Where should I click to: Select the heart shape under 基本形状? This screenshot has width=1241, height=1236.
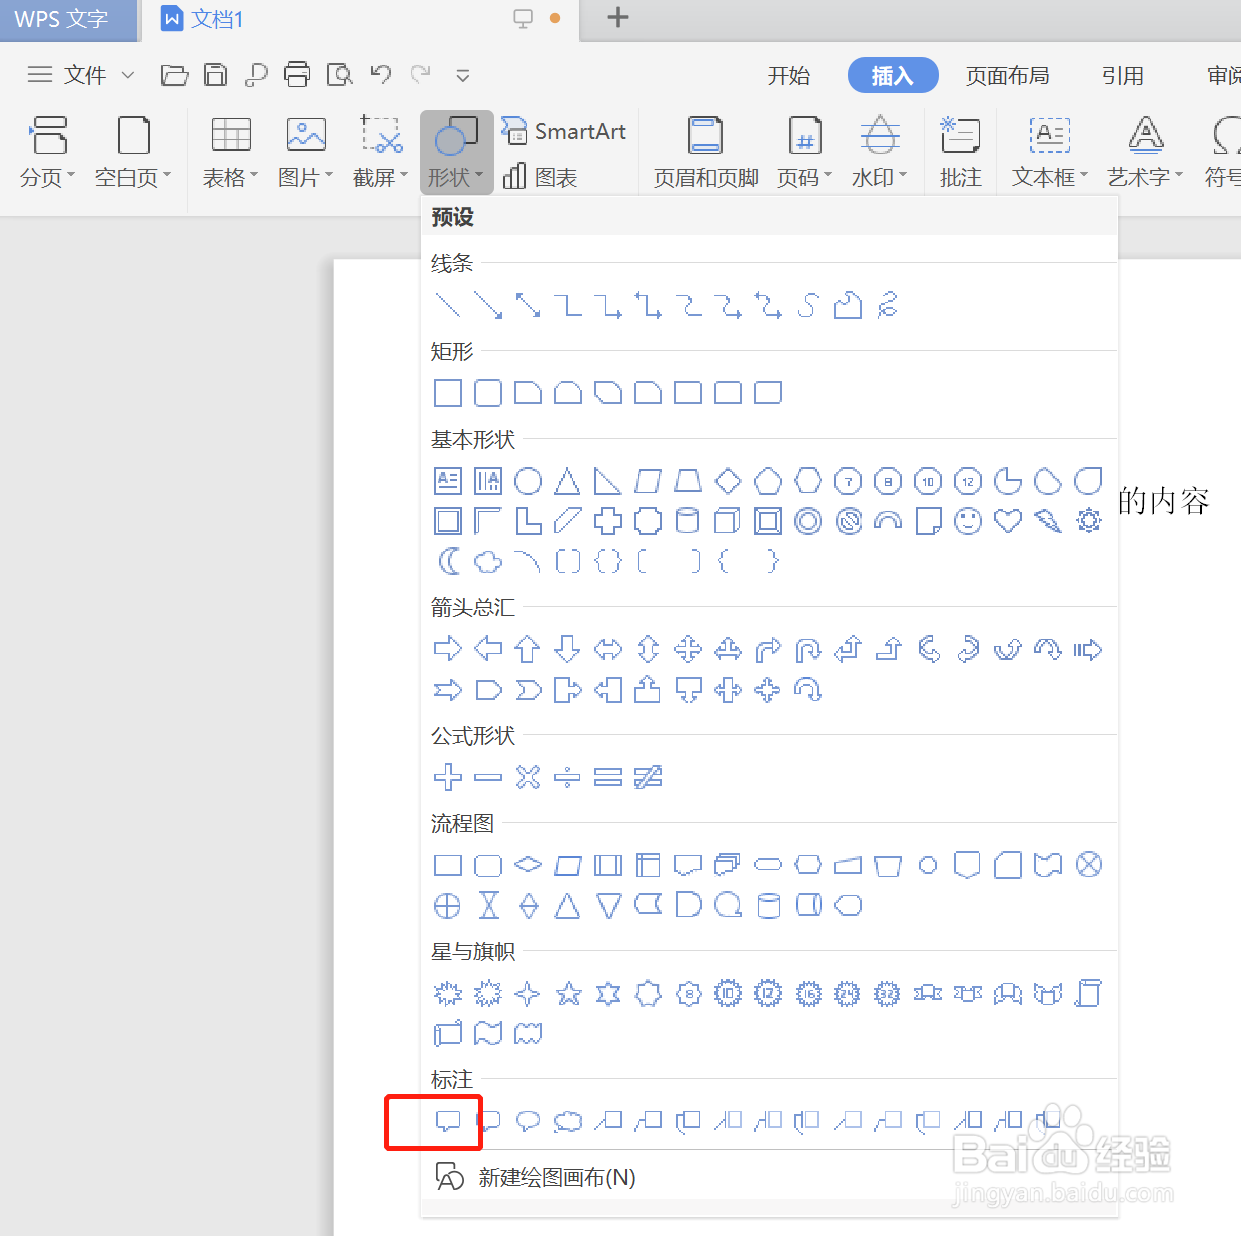point(1007,521)
